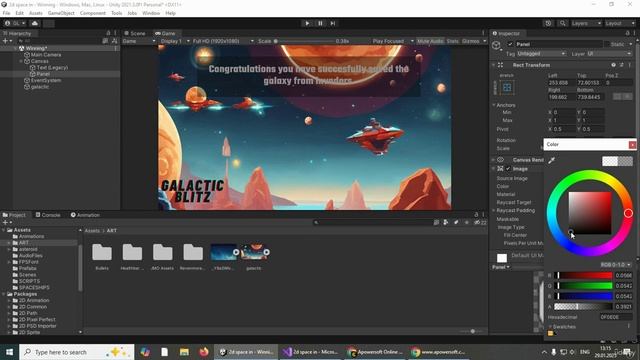Open the Layers dropdown in toolbar
The width and height of the screenshot is (640, 360).
(586, 23)
